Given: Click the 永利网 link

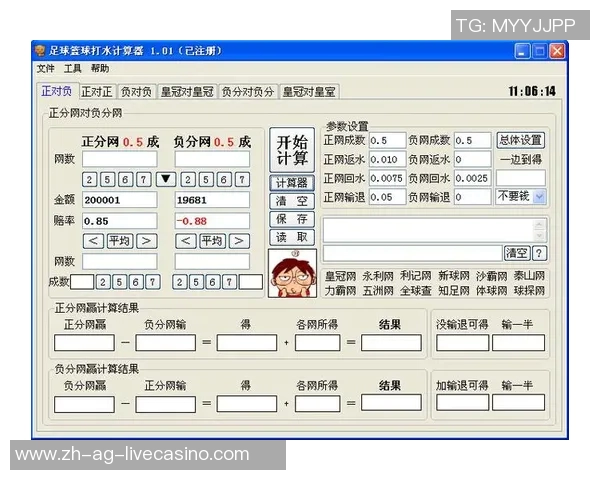Looking at the screenshot, I should click(x=378, y=276).
